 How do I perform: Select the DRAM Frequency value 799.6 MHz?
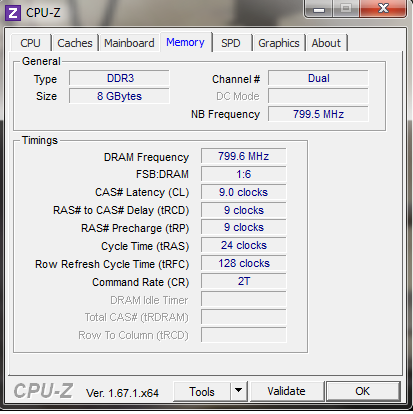(x=244, y=156)
